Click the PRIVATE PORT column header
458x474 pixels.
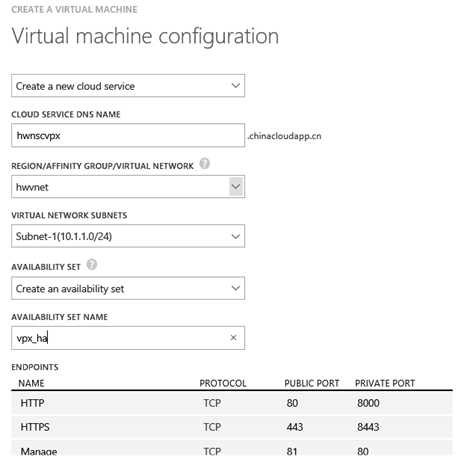385,383
